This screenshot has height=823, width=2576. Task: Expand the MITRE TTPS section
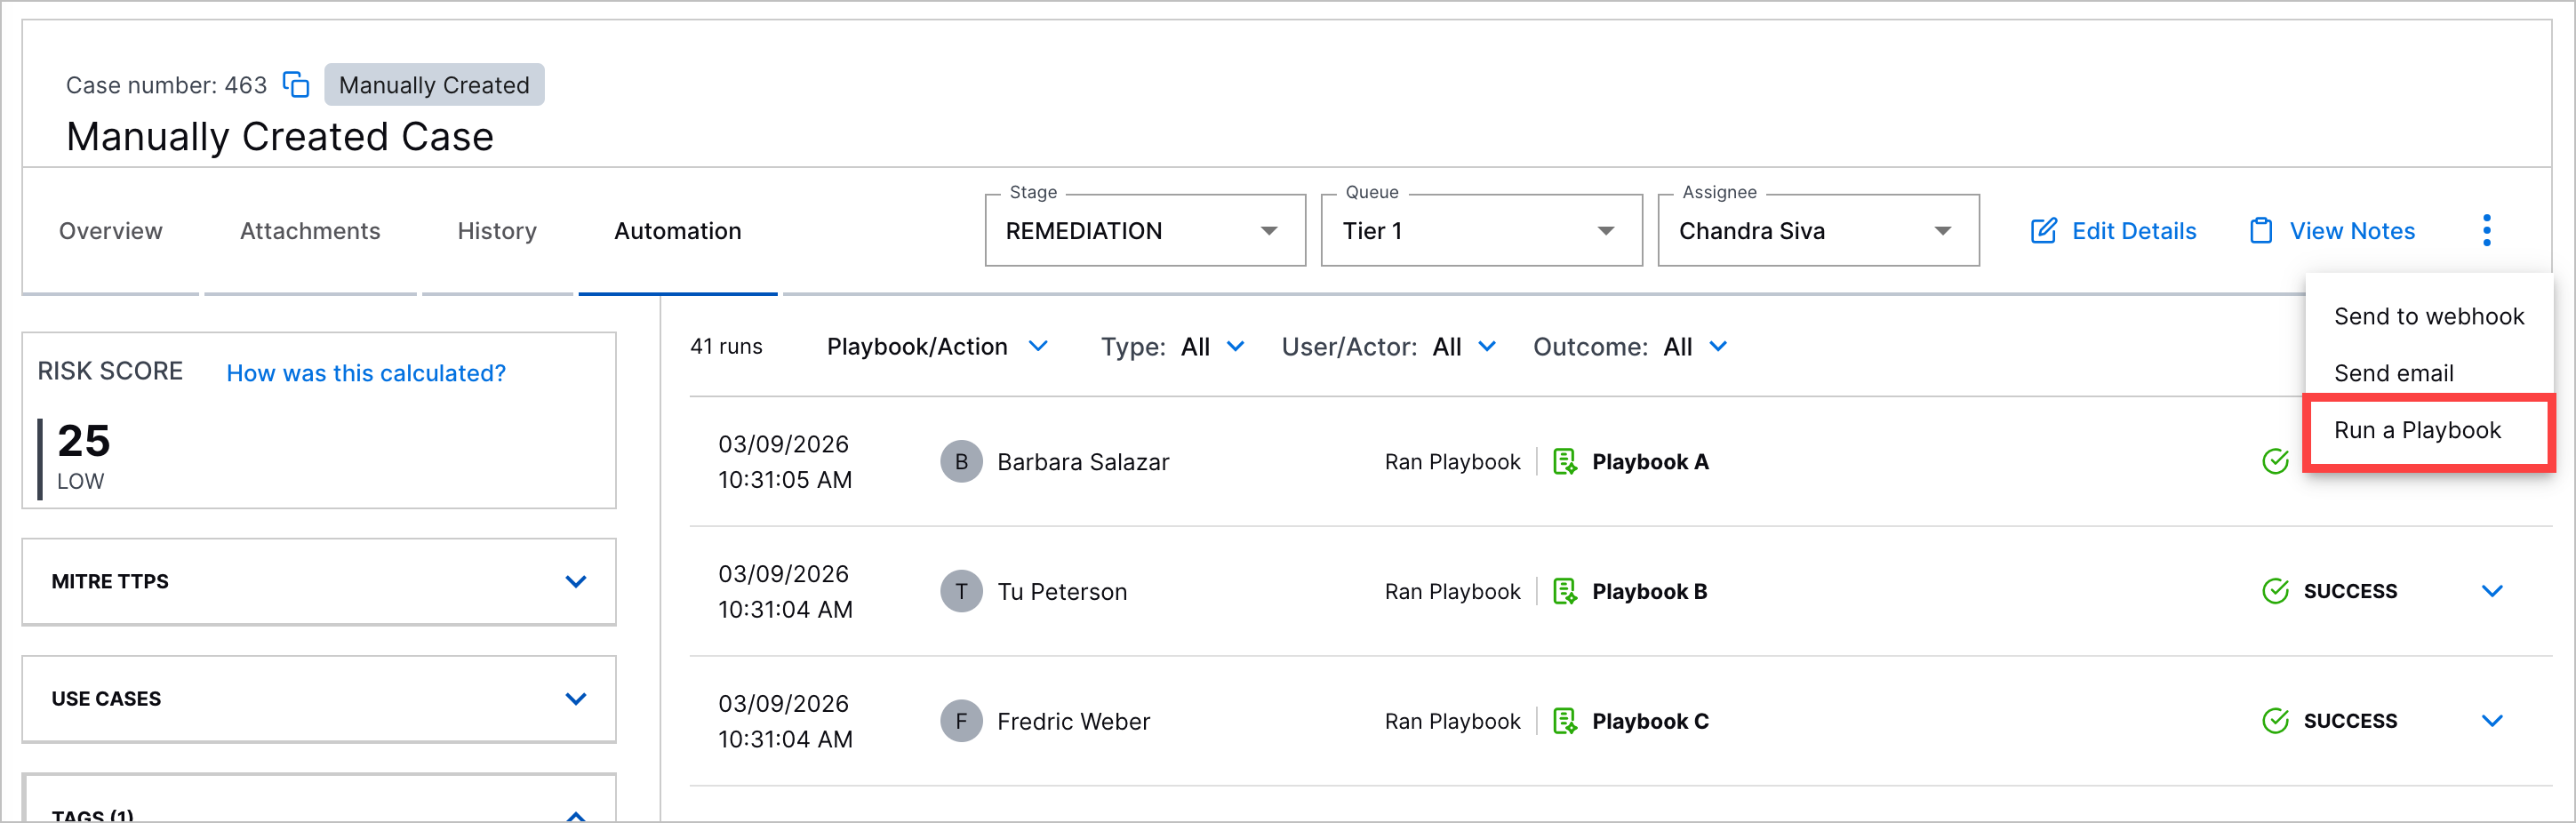coord(575,582)
